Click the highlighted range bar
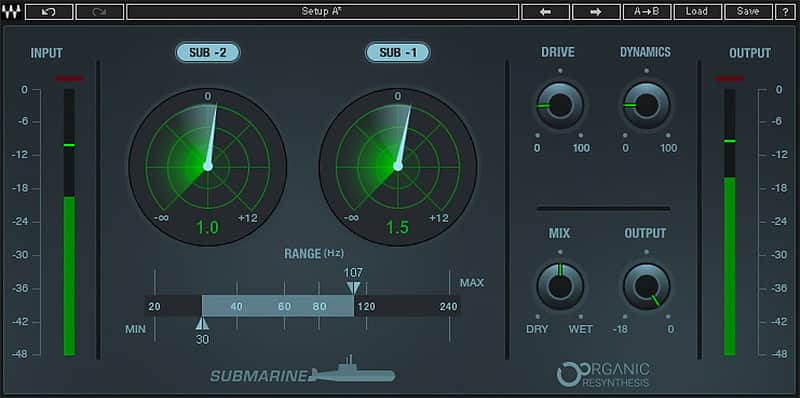The width and height of the screenshot is (800, 398). point(278,306)
